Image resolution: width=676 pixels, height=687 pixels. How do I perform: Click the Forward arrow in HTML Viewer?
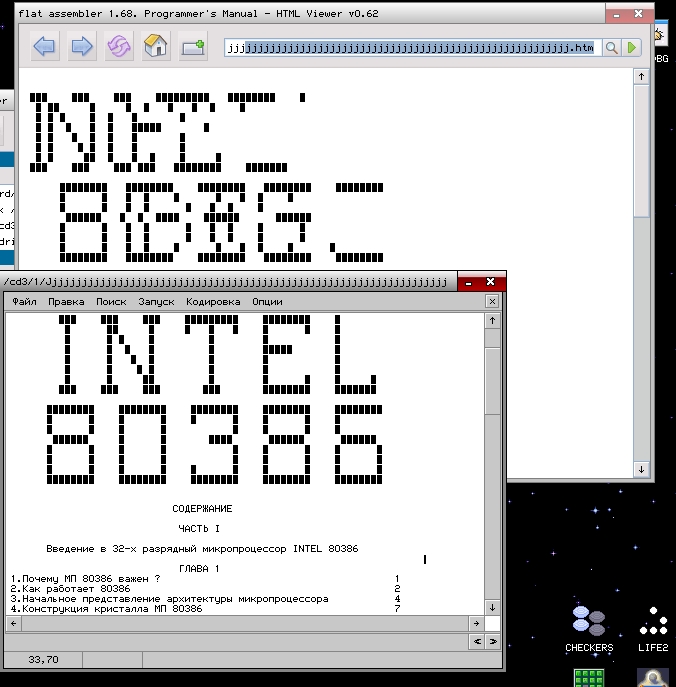click(82, 47)
